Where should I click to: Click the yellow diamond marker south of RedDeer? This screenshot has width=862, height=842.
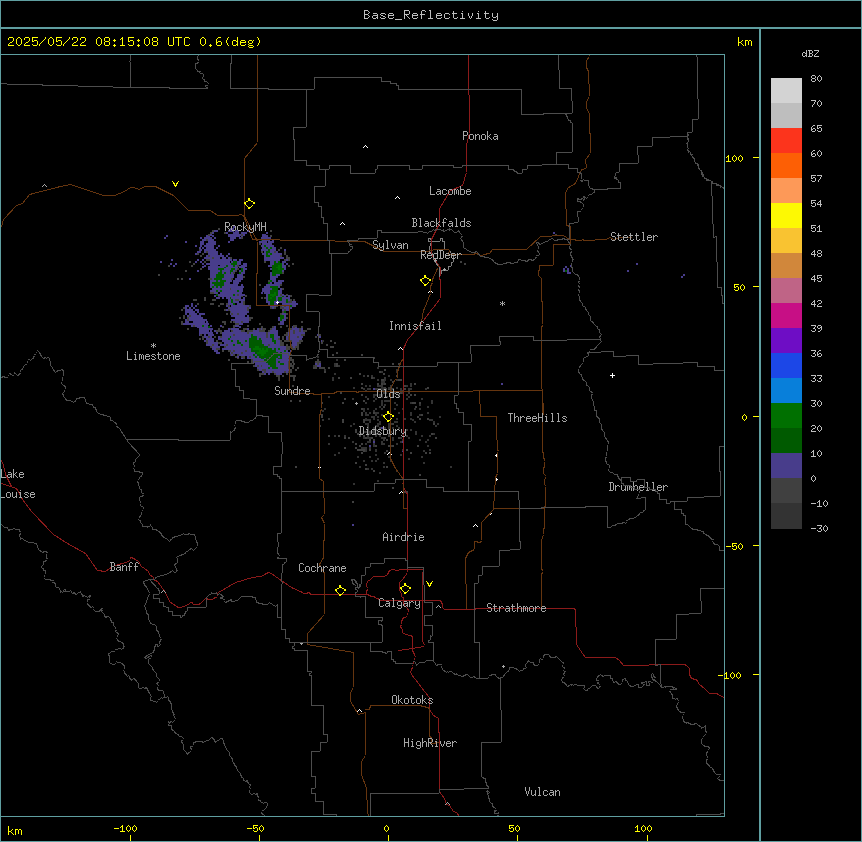[426, 281]
